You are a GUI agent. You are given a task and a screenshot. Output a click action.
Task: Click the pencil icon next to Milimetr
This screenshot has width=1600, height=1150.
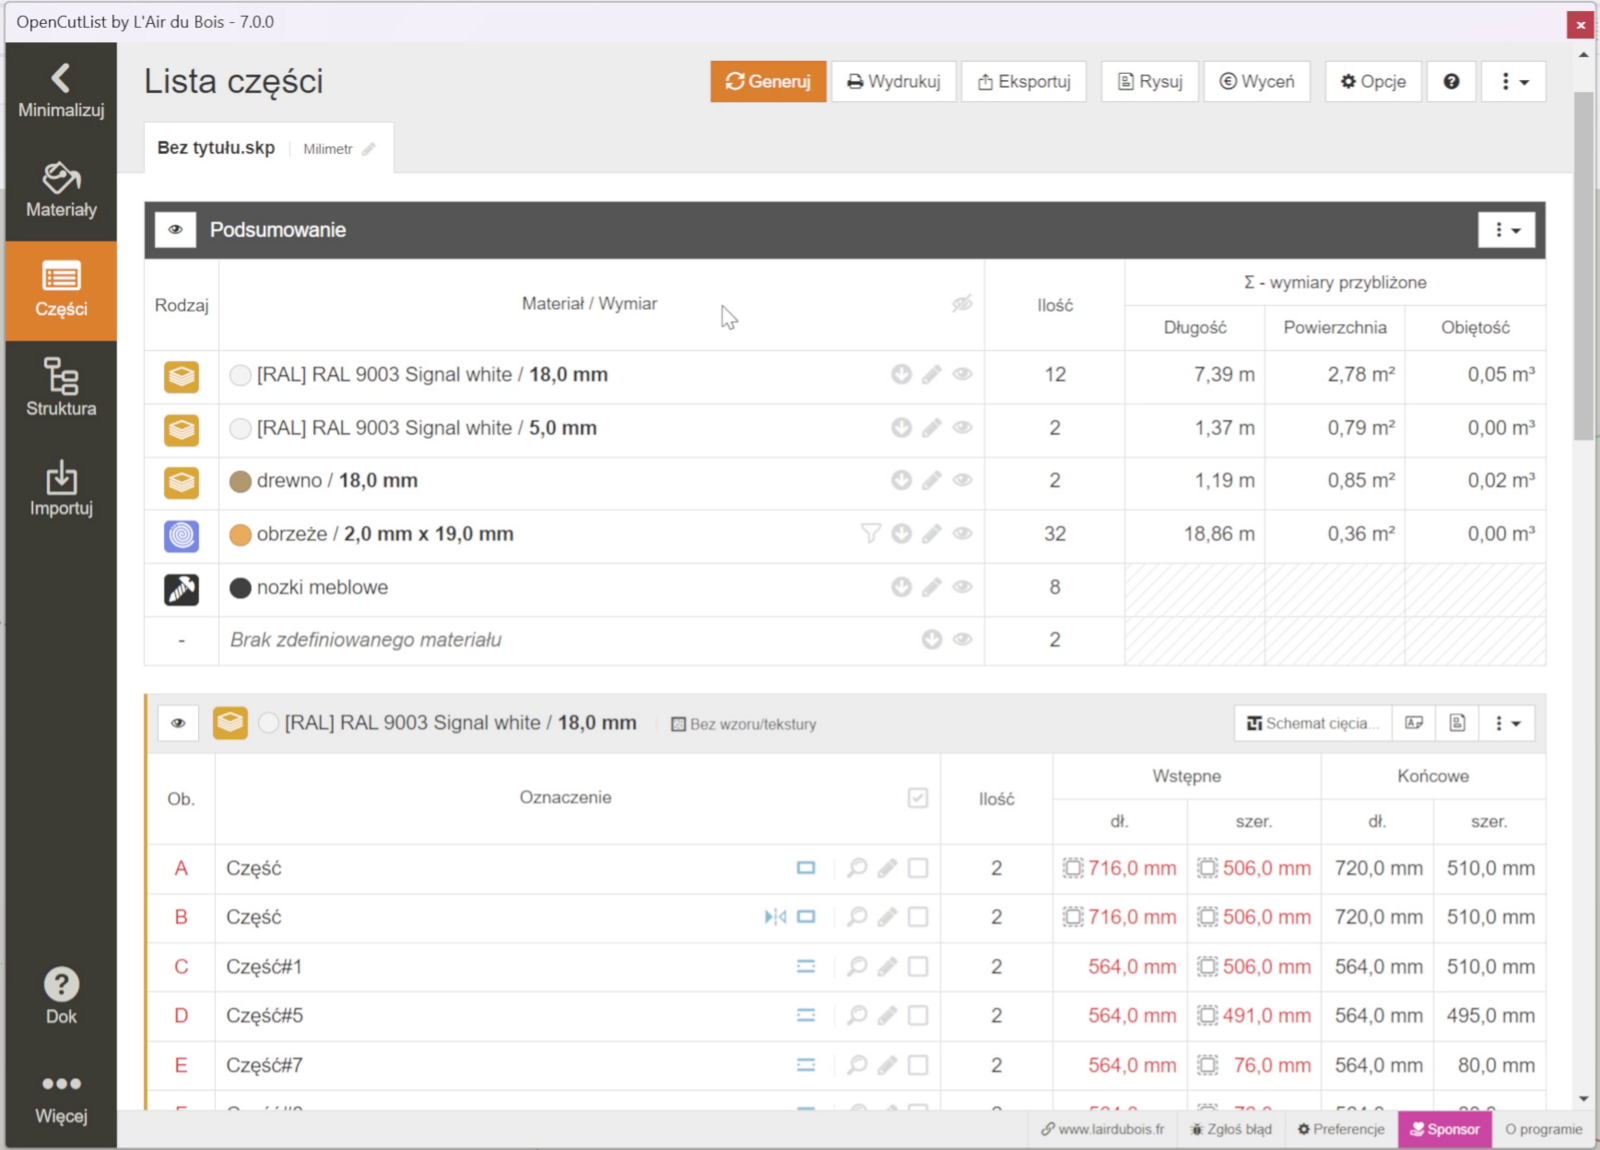(x=369, y=149)
